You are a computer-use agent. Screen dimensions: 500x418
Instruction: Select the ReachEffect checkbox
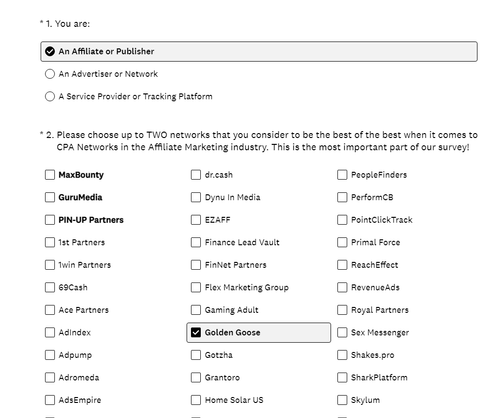coord(342,265)
